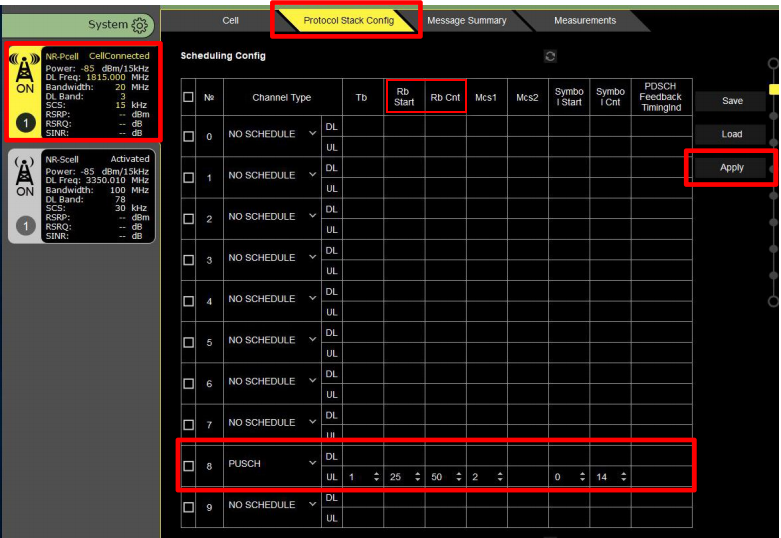Switch to the Message Summary tab
Screen dimensions: 781x538
coord(466,20)
